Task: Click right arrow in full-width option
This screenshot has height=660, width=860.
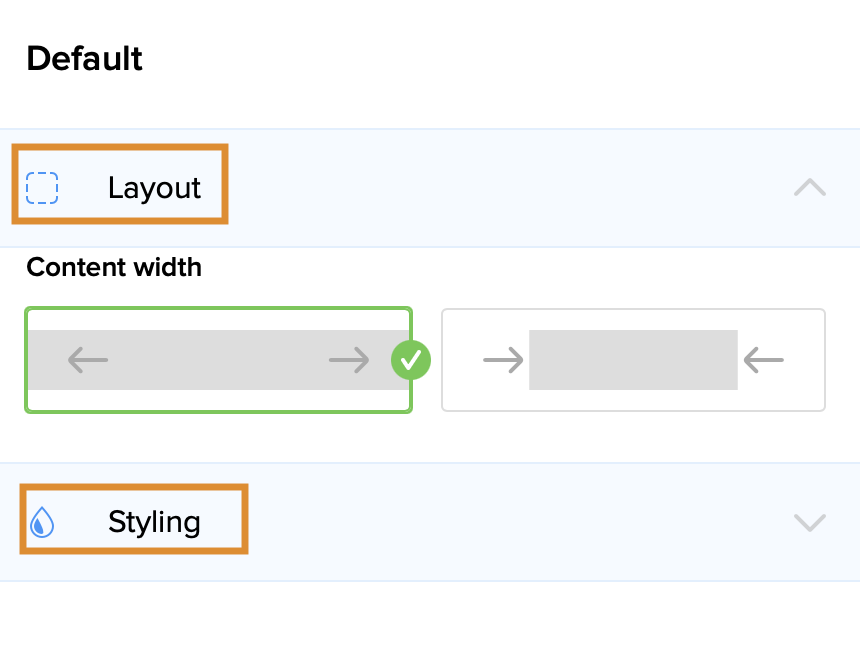Action: click(349, 360)
